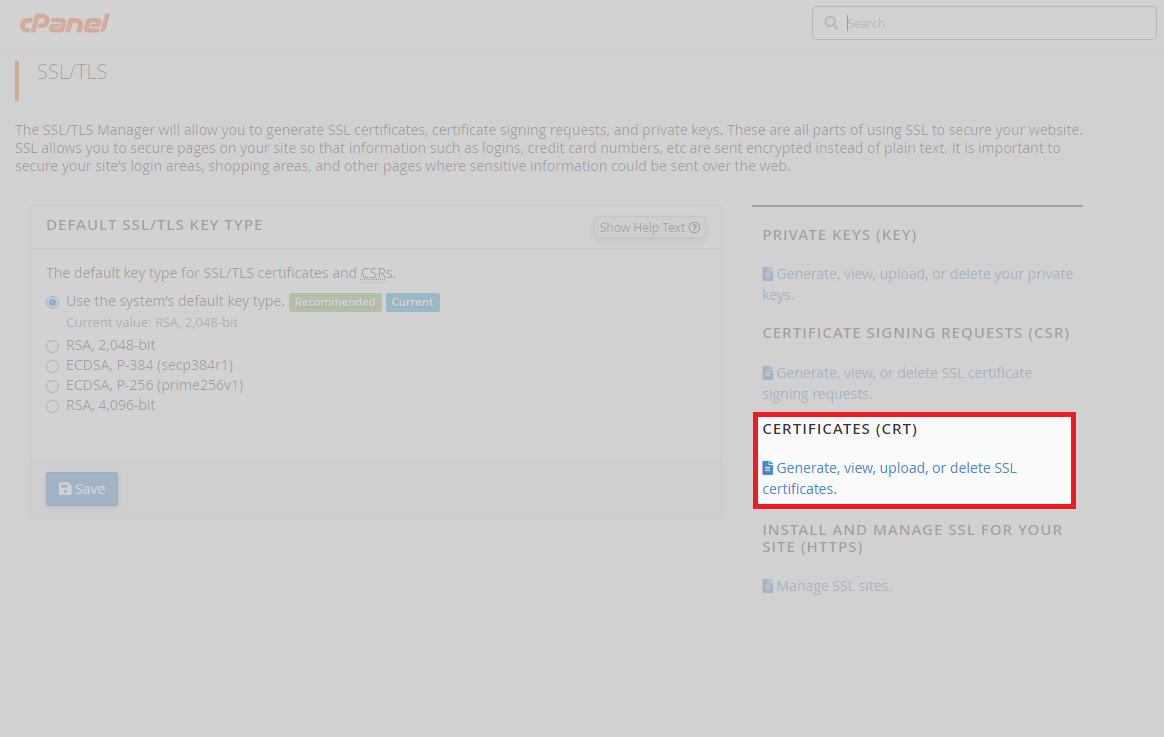Click the Current badge
This screenshot has width=1164, height=737.
coord(413,302)
